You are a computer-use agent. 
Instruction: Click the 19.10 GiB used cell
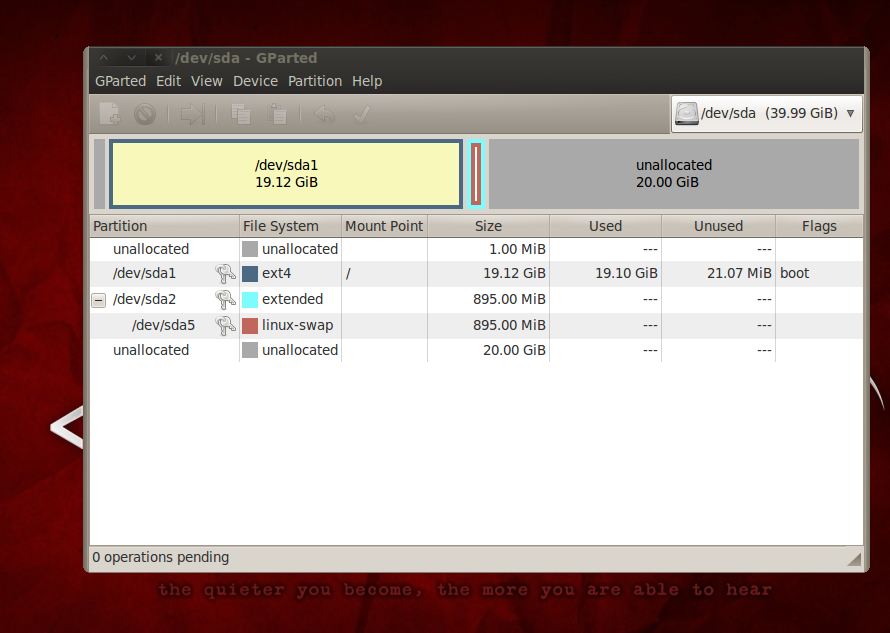point(626,274)
